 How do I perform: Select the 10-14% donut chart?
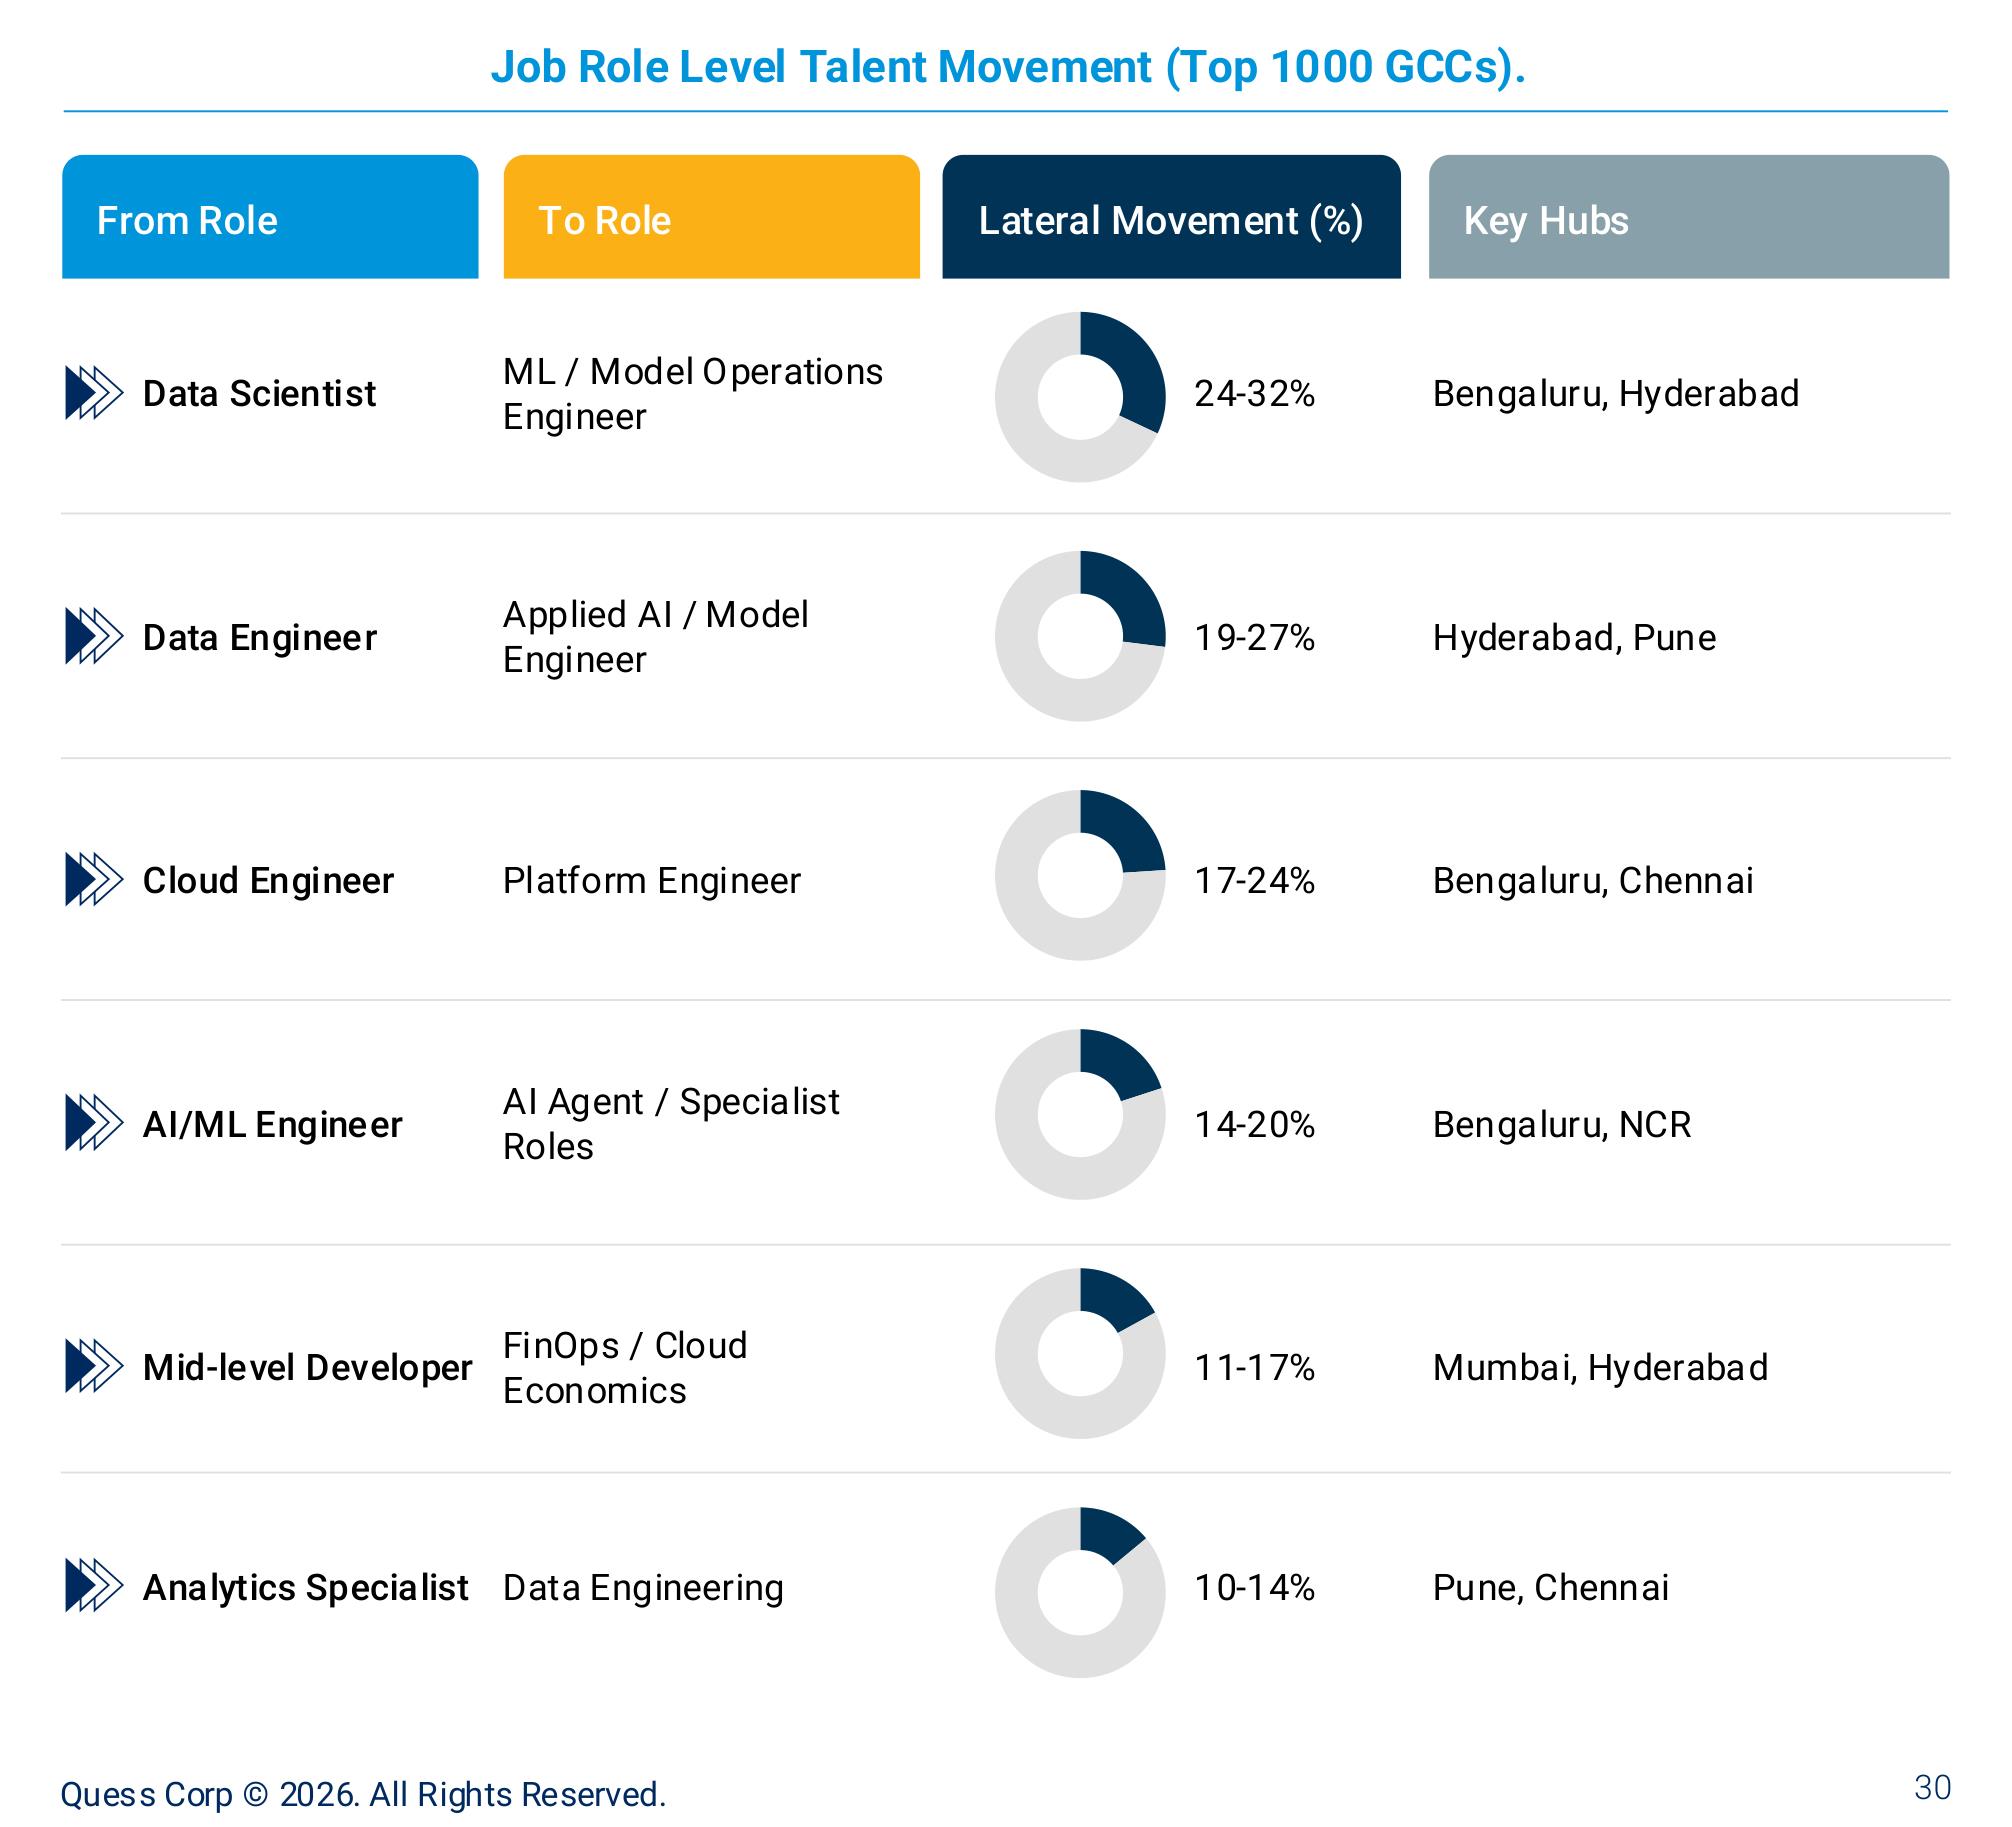(x=1080, y=1592)
